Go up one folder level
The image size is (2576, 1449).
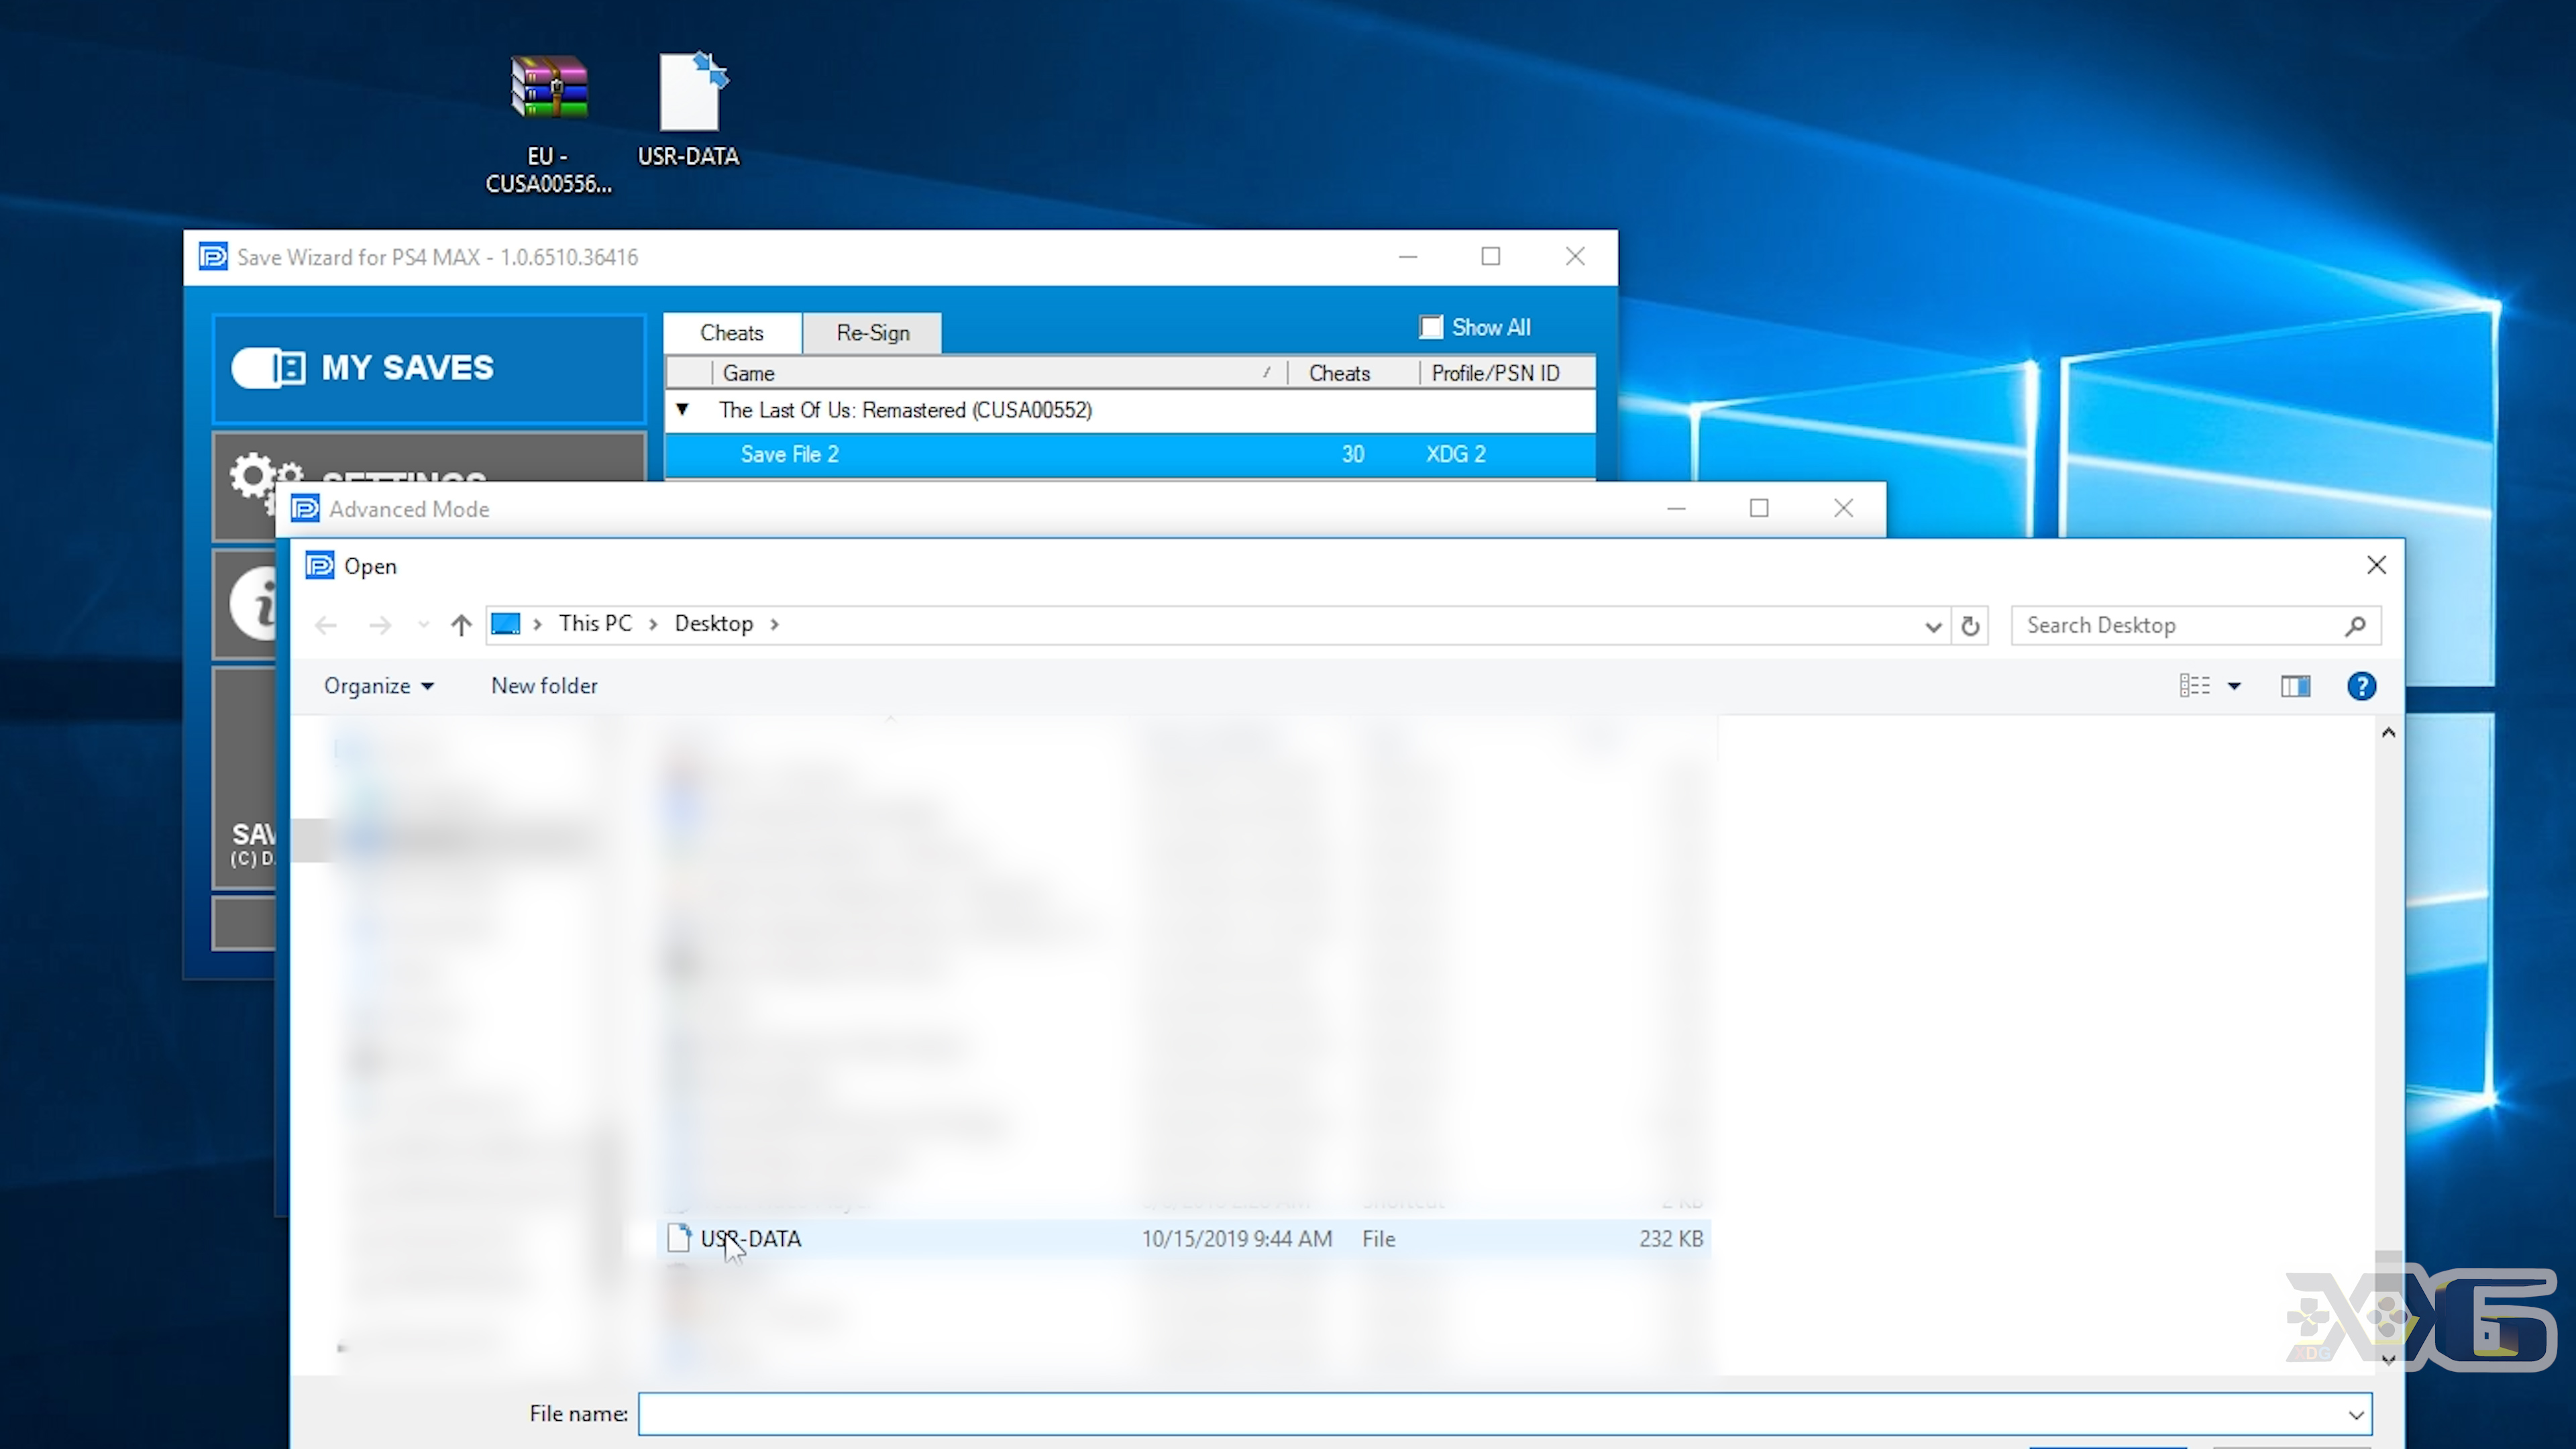(461, 626)
